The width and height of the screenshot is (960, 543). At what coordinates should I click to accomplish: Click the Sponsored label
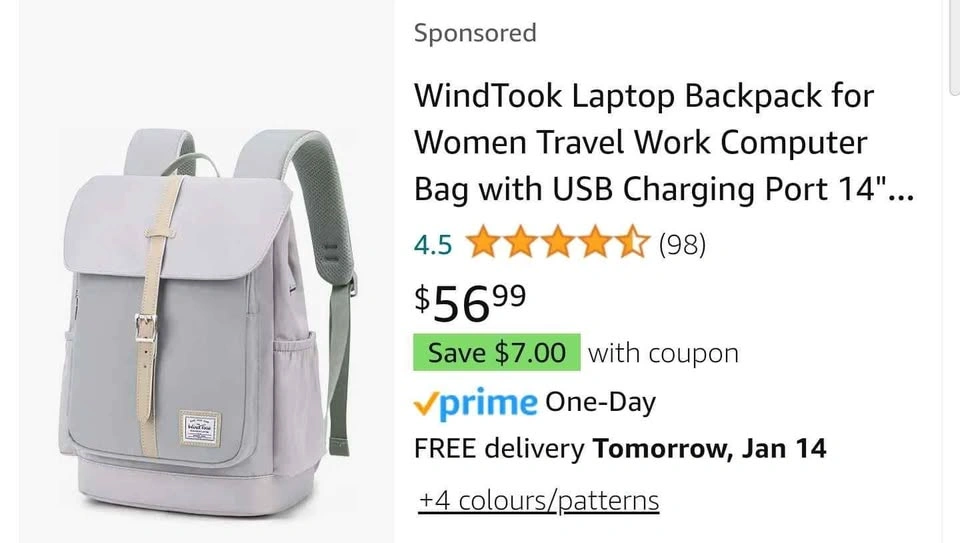coord(475,32)
